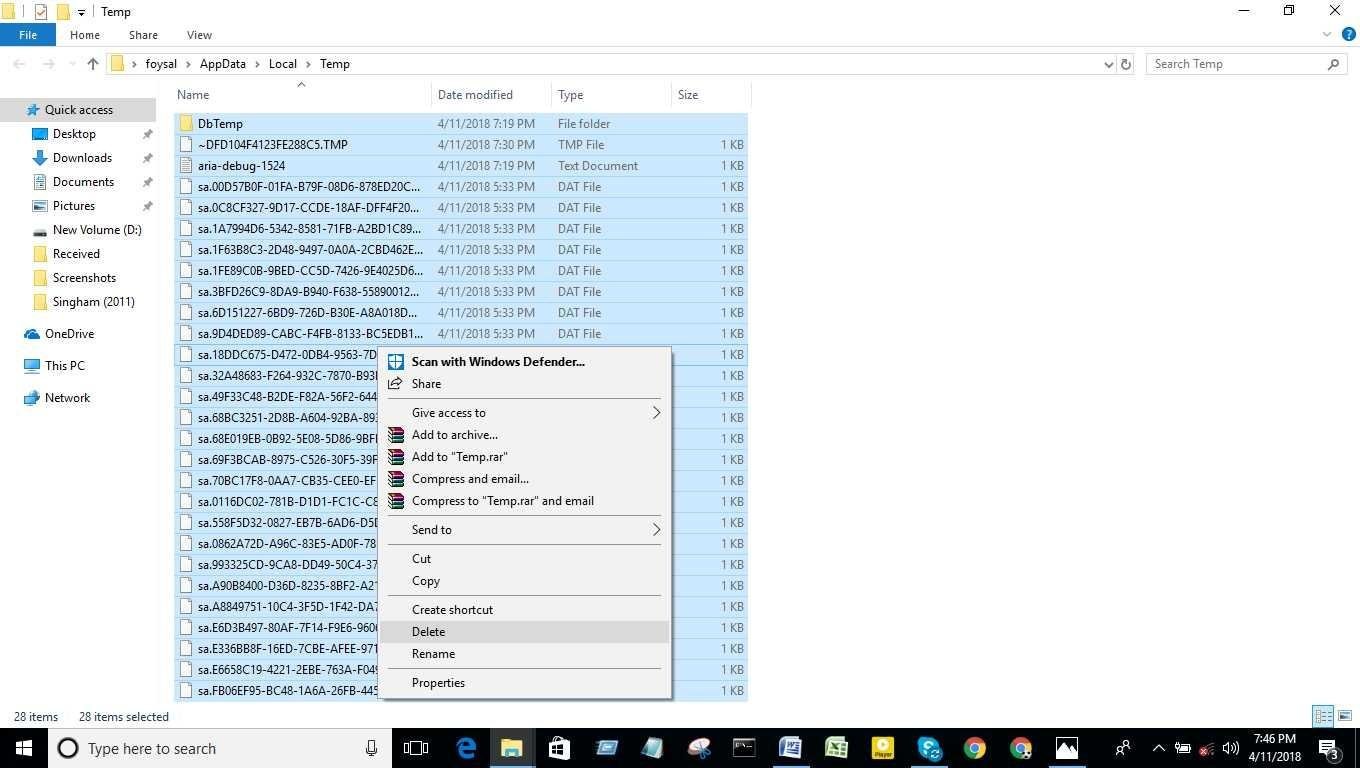Open the Snipping Tool taskbar icon
The width and height of the screenshot is (1360, 768).
tap(698, 748)
